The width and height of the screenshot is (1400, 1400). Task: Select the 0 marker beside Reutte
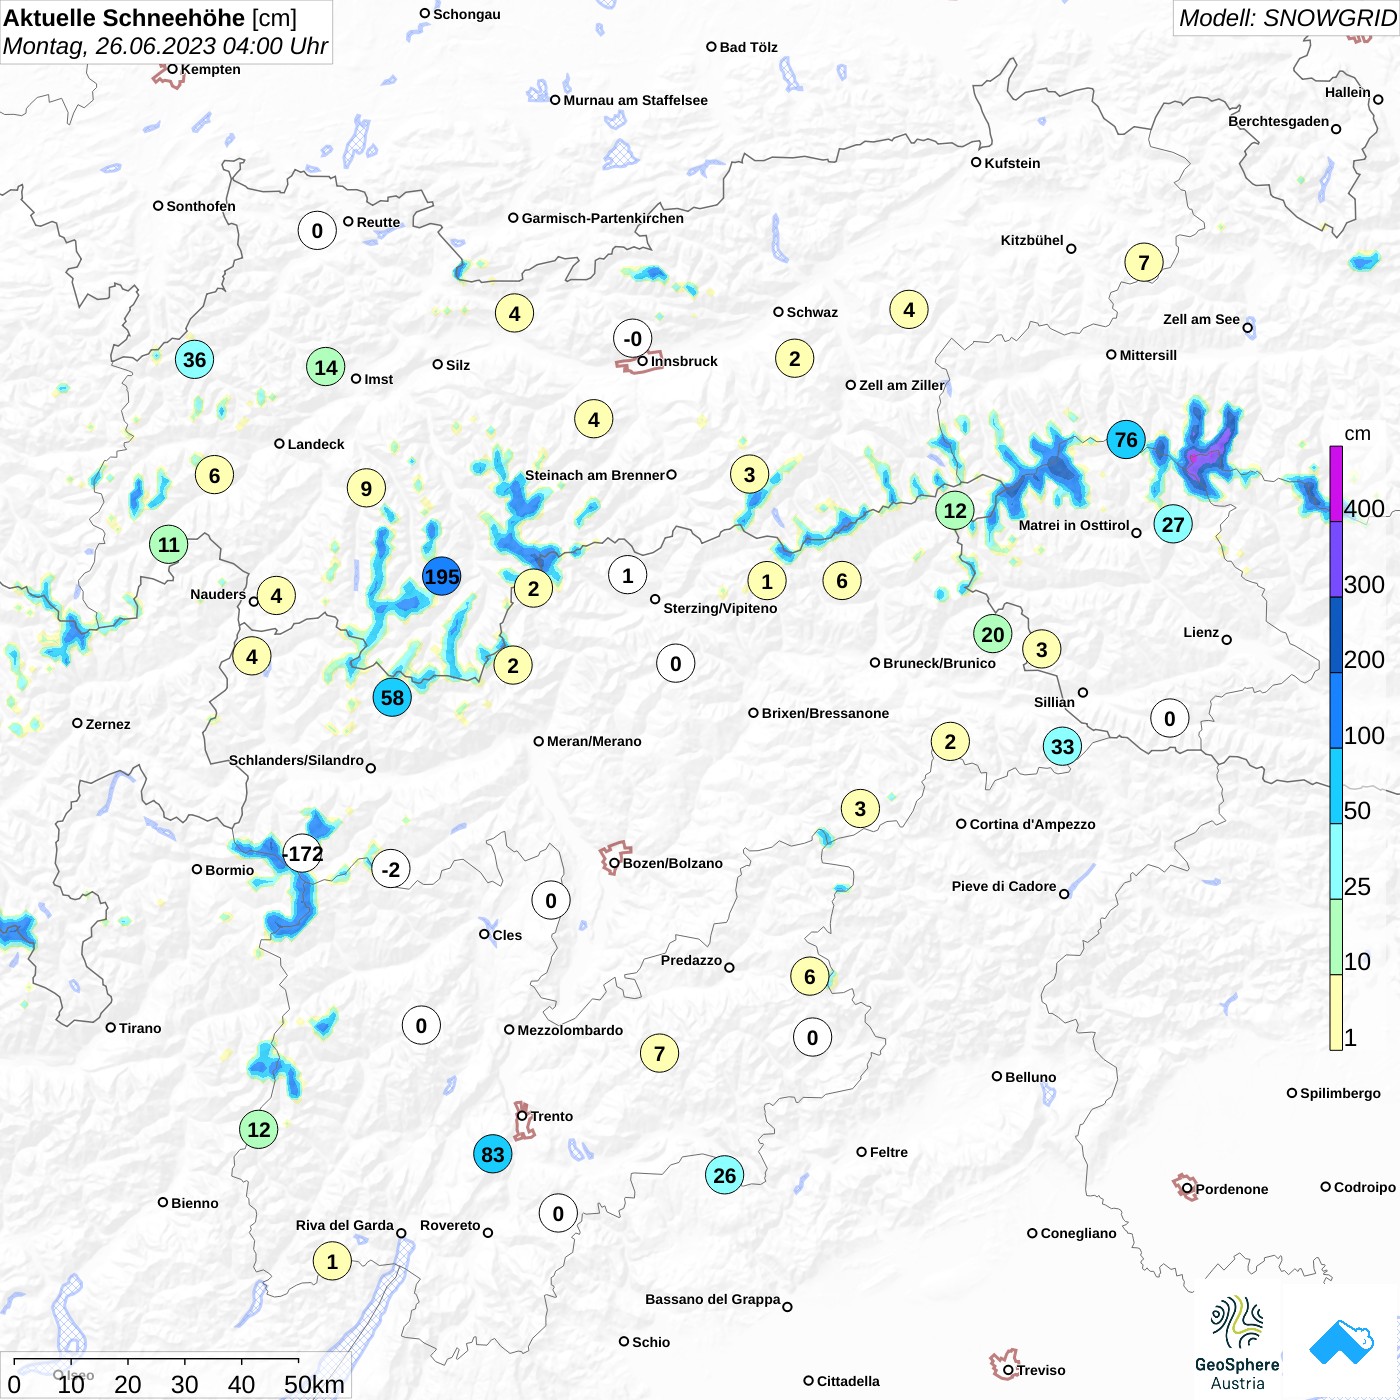pyautogui.click(x=317, y=231)
